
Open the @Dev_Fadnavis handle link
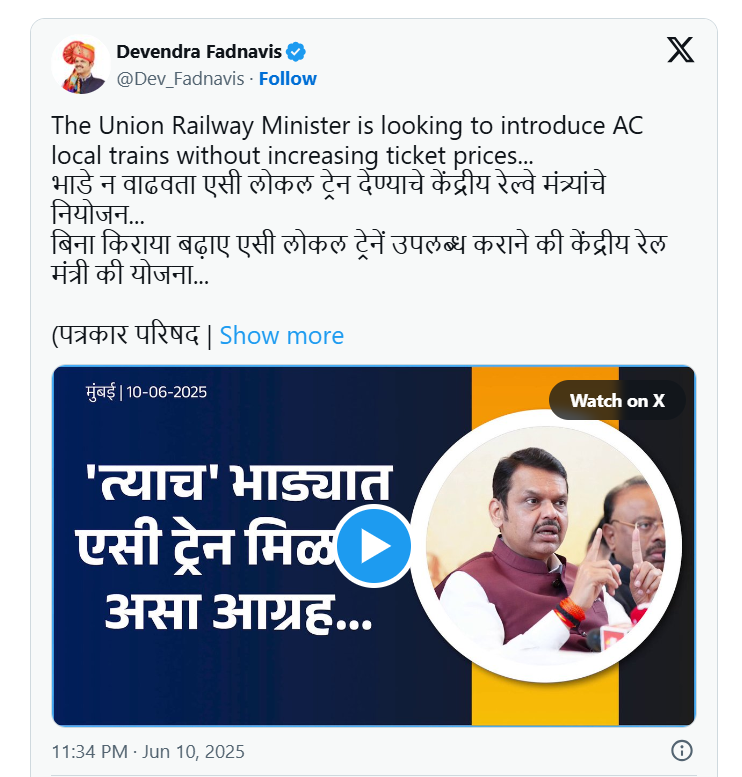[180, 79]
